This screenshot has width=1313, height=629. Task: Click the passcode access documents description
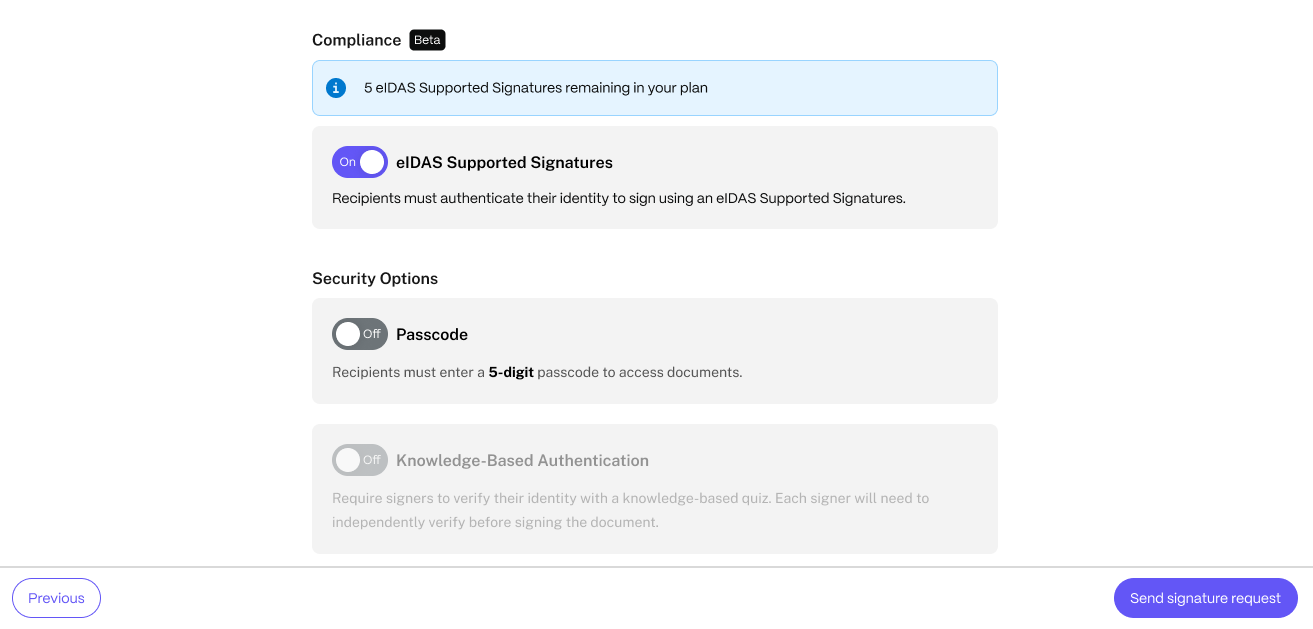pyautogui.click(x=640, y=372)
